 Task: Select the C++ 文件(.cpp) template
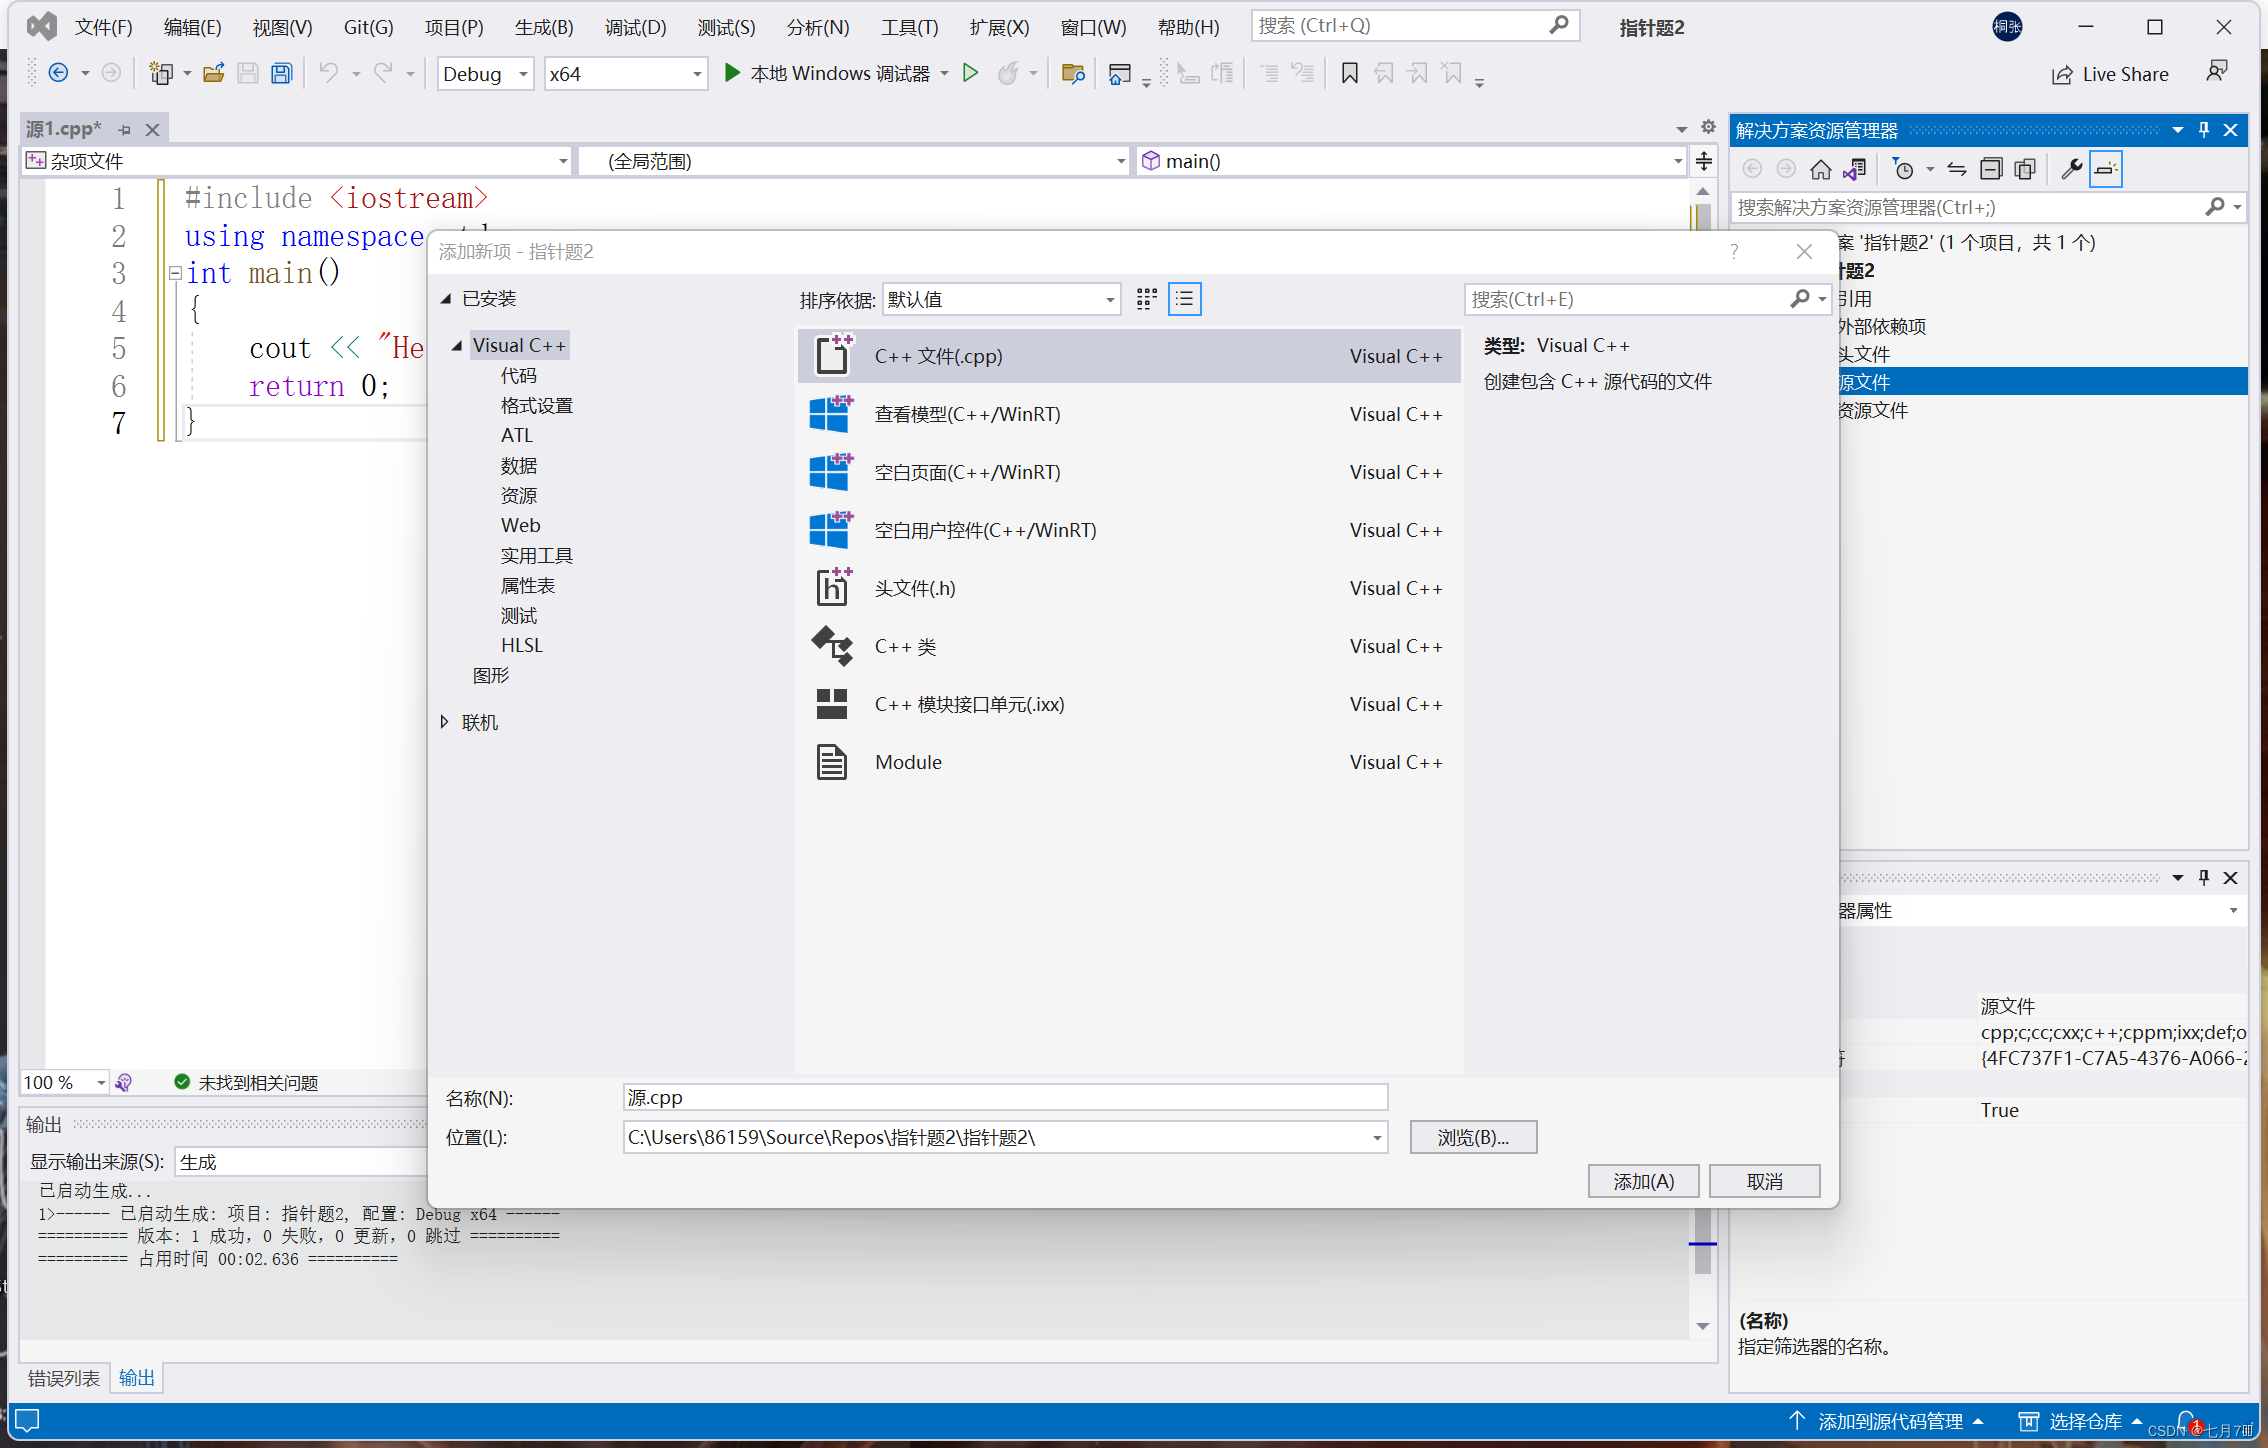coord(1129,356)
